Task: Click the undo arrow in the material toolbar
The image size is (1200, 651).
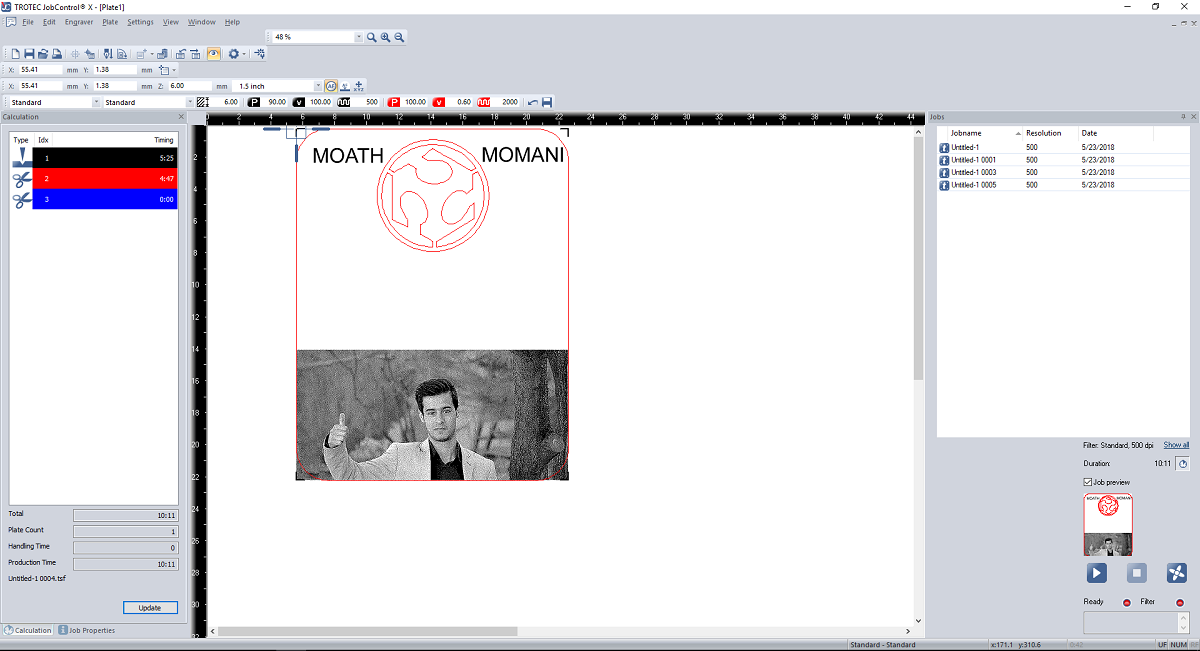Action: click(533, 102)
